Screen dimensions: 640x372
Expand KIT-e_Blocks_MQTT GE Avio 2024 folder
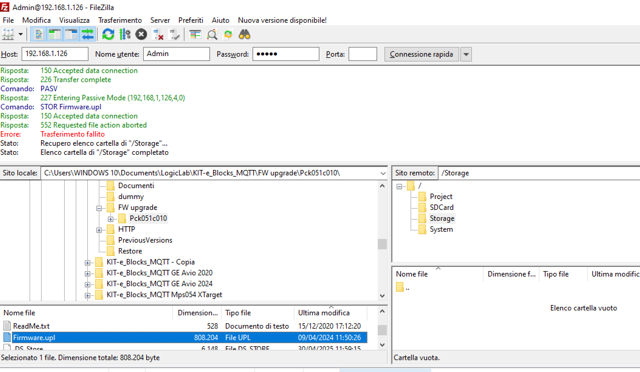(87, 285)
